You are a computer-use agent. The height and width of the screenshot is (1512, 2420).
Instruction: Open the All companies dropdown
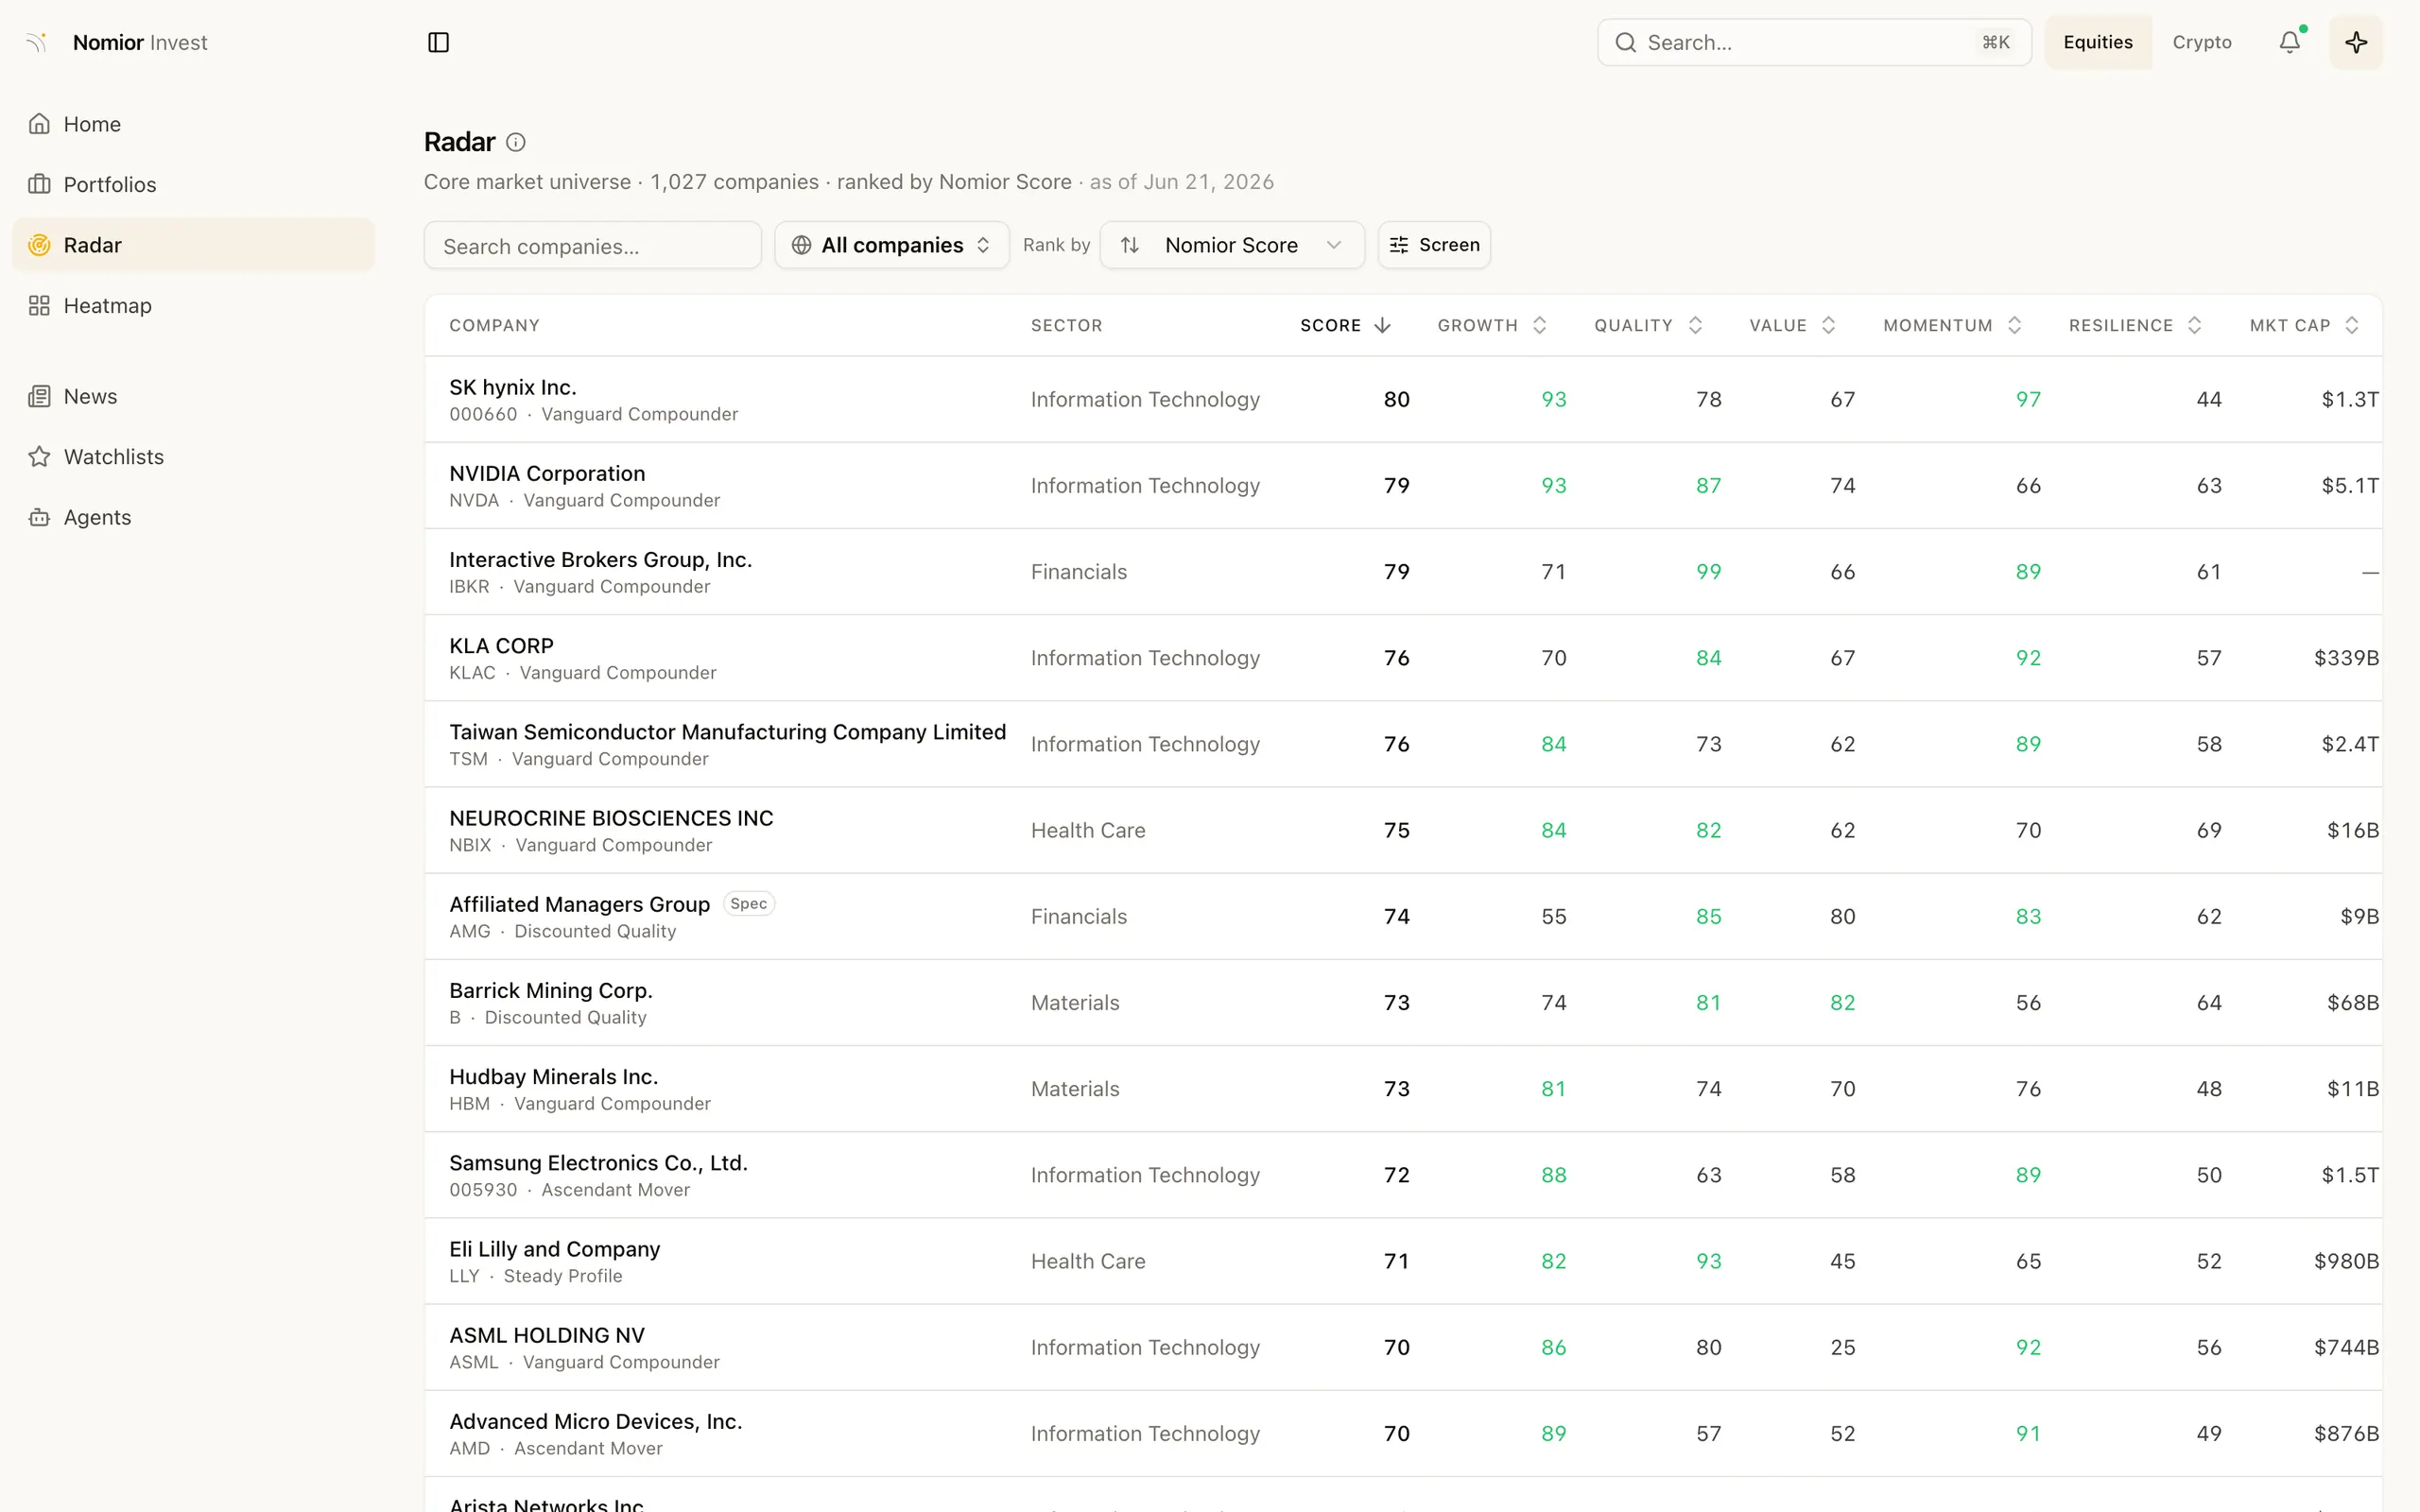(892, 245)
